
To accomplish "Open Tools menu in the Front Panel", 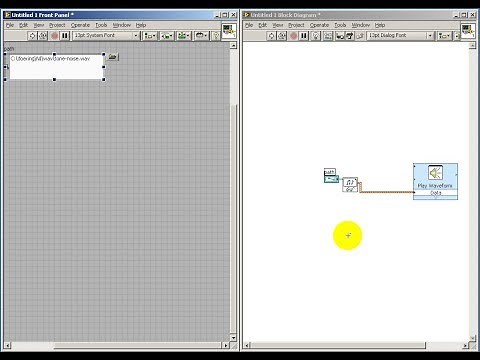I will (101, 25).
